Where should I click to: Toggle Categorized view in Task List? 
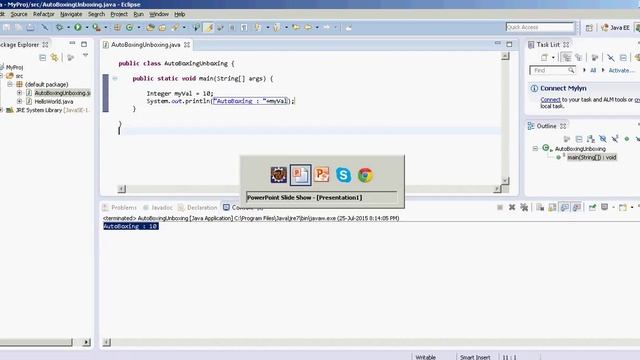click(x=566, y=58)
